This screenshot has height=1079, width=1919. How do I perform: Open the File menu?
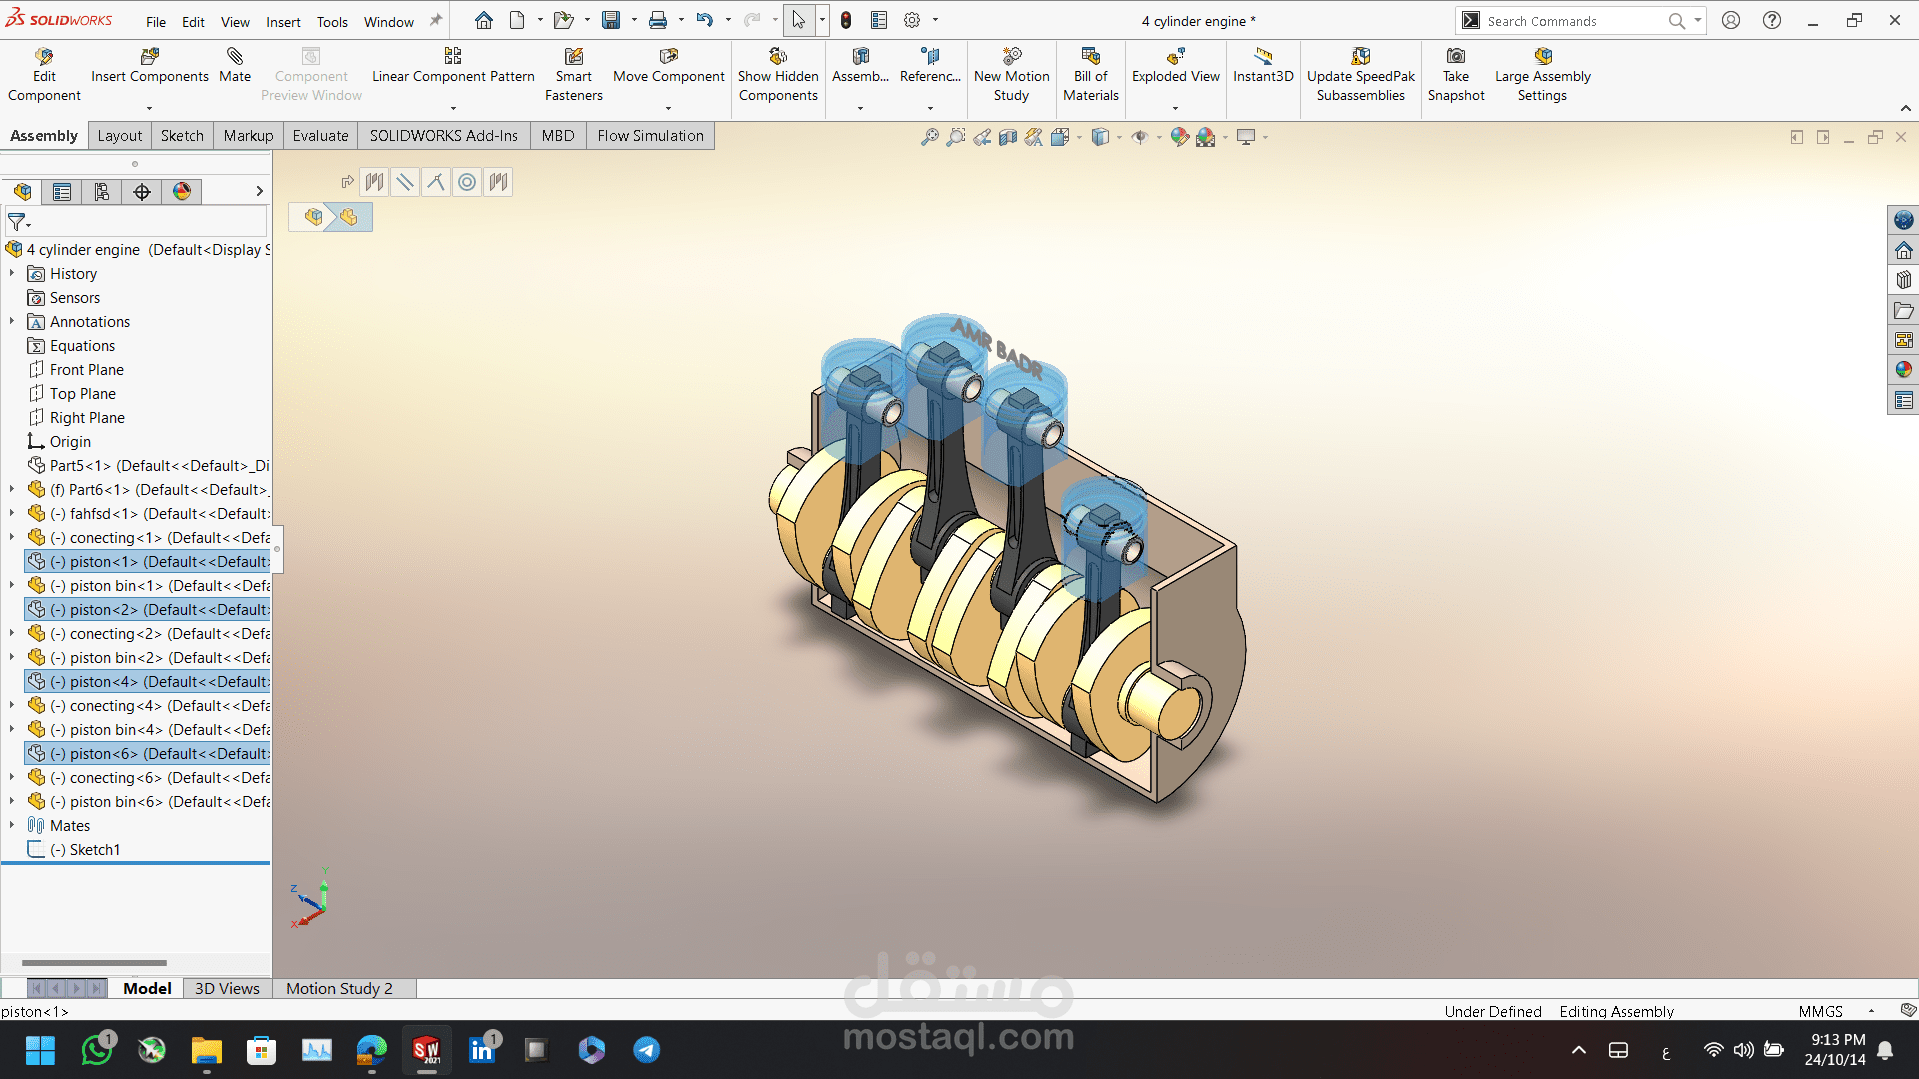pos(156,22)
